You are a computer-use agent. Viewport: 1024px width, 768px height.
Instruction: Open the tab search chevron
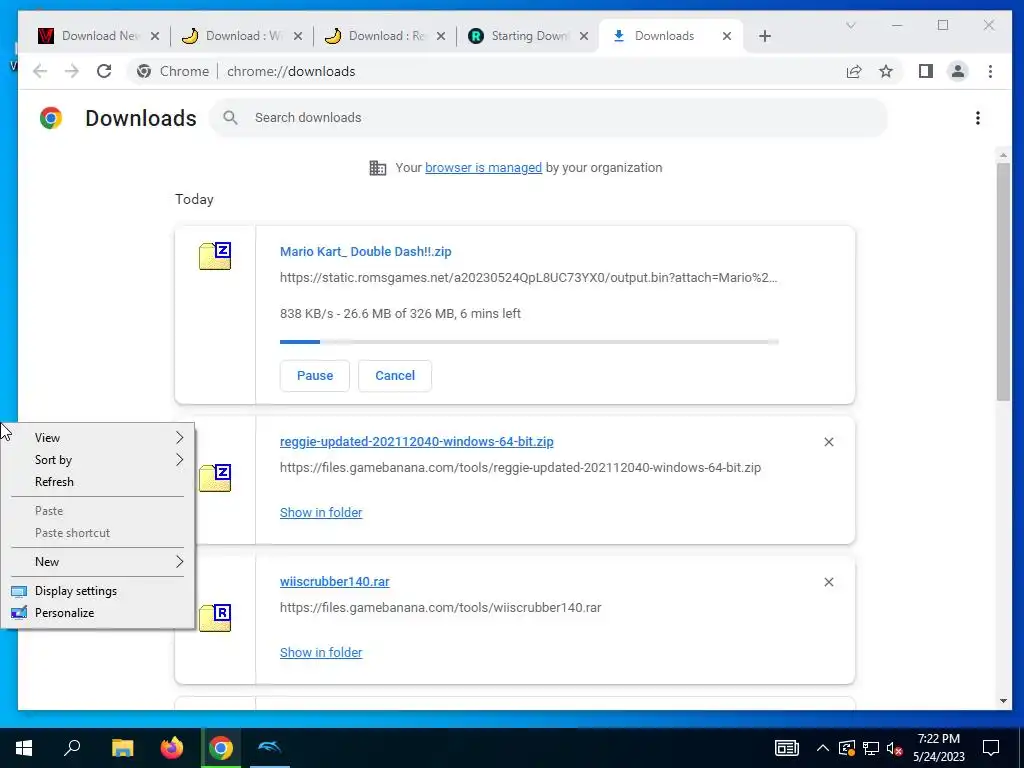click(x=850, y=25)
